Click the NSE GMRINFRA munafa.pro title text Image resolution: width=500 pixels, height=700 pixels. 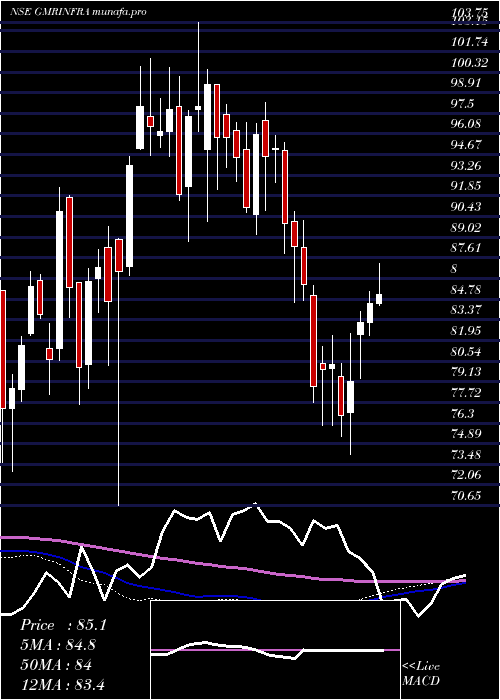(79, 12)
